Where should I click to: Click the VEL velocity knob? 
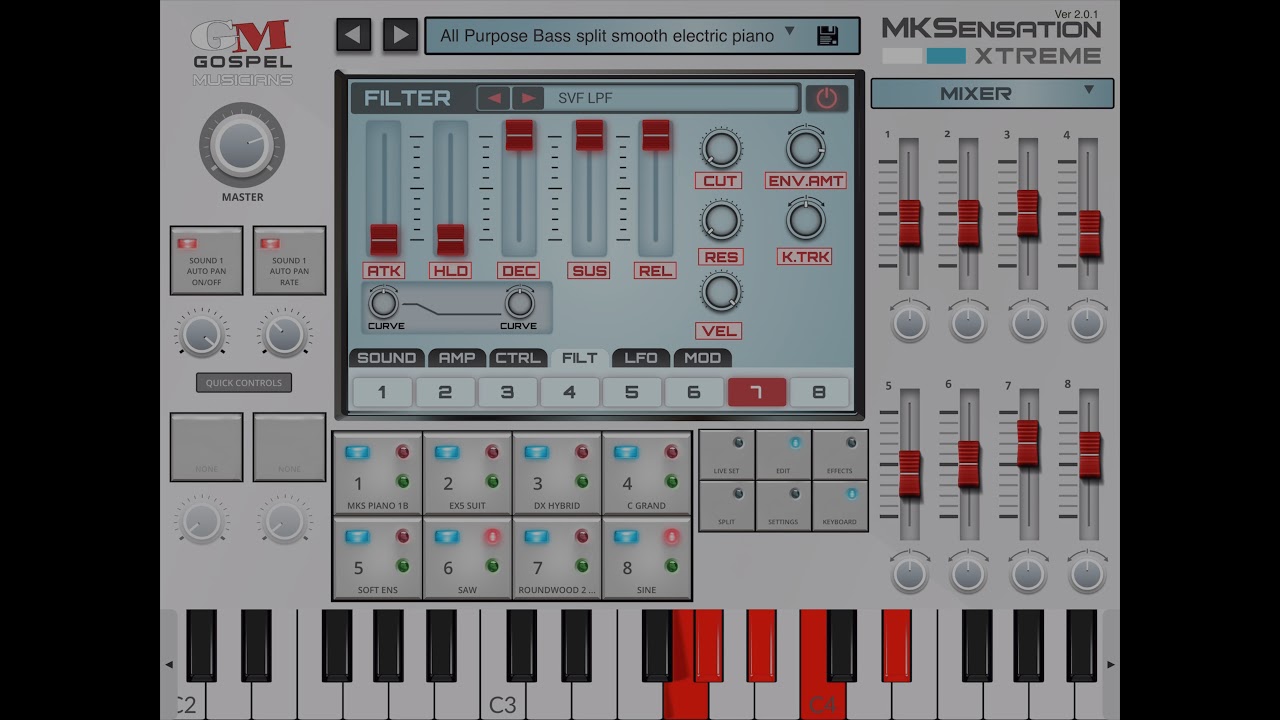coord(720,292)
